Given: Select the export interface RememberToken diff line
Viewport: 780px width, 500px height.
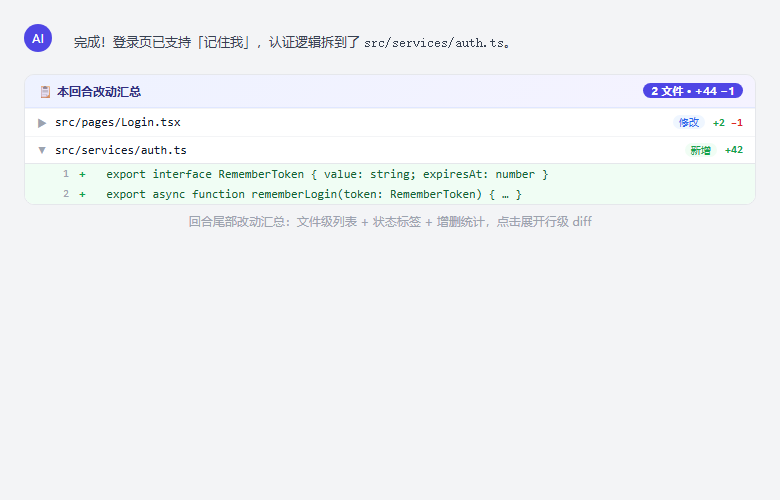Looking at the screenshot, I should (x=390, y=174).
